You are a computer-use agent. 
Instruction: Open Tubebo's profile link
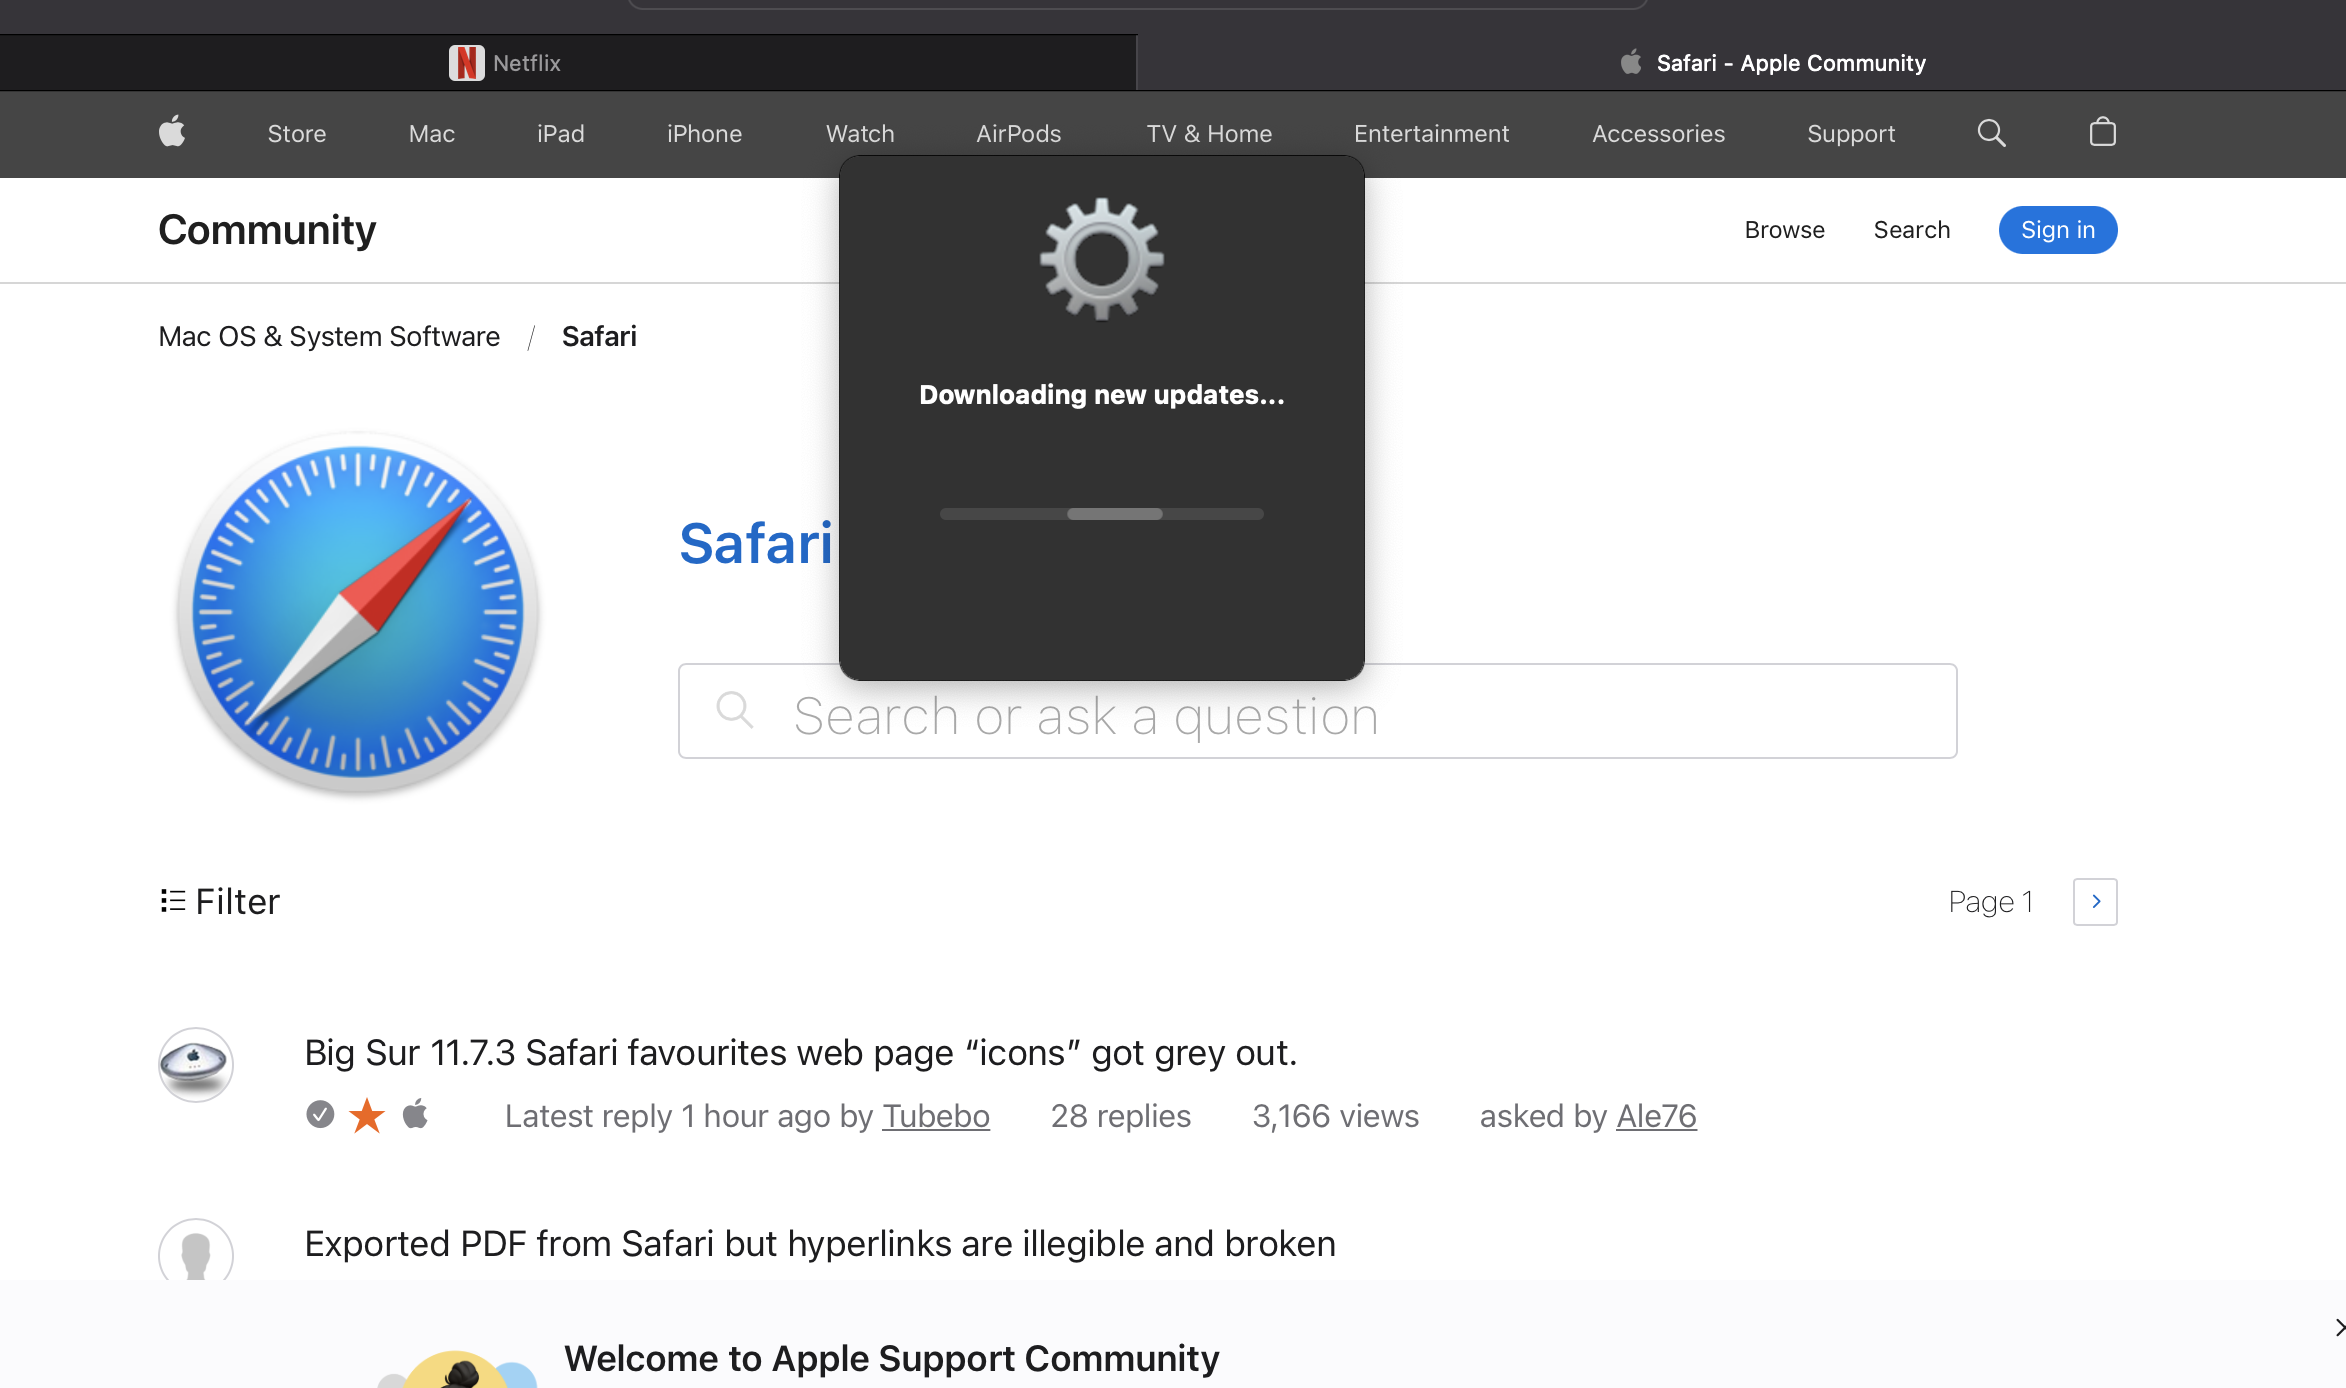click(x=935, y=1115)
